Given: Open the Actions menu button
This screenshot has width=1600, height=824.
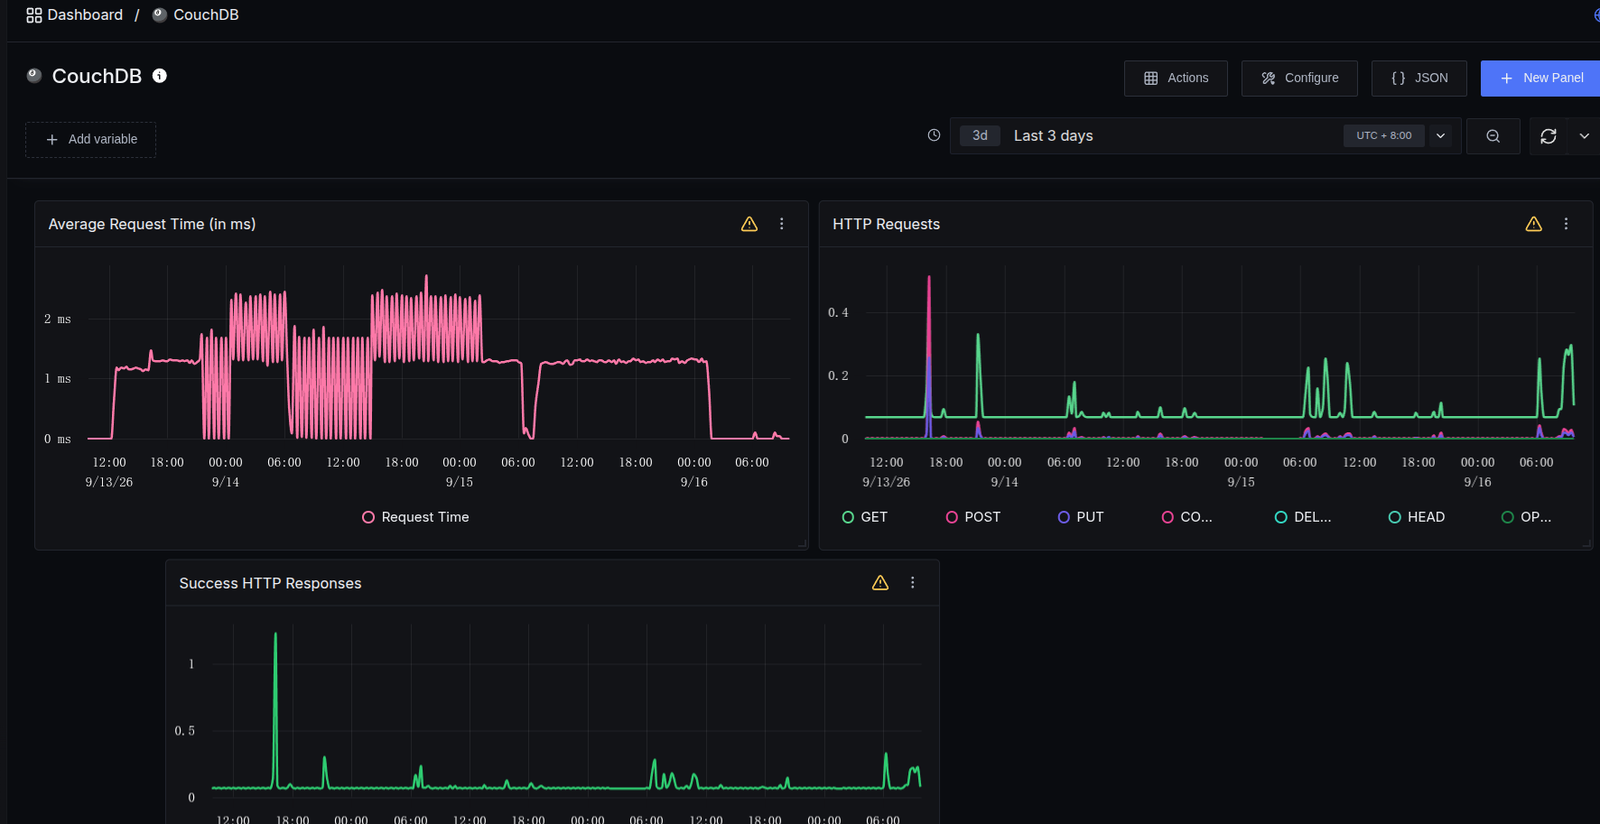Looking at the screenshot, I should 1176,78.
